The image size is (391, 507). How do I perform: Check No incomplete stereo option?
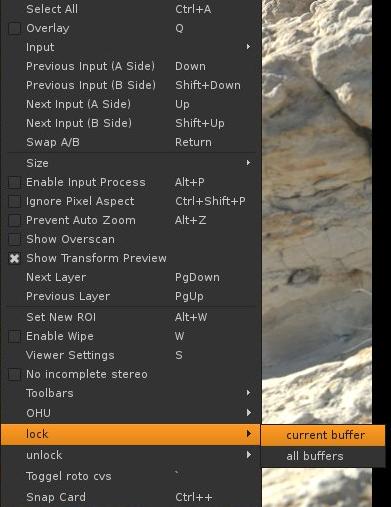pos(14,374)
